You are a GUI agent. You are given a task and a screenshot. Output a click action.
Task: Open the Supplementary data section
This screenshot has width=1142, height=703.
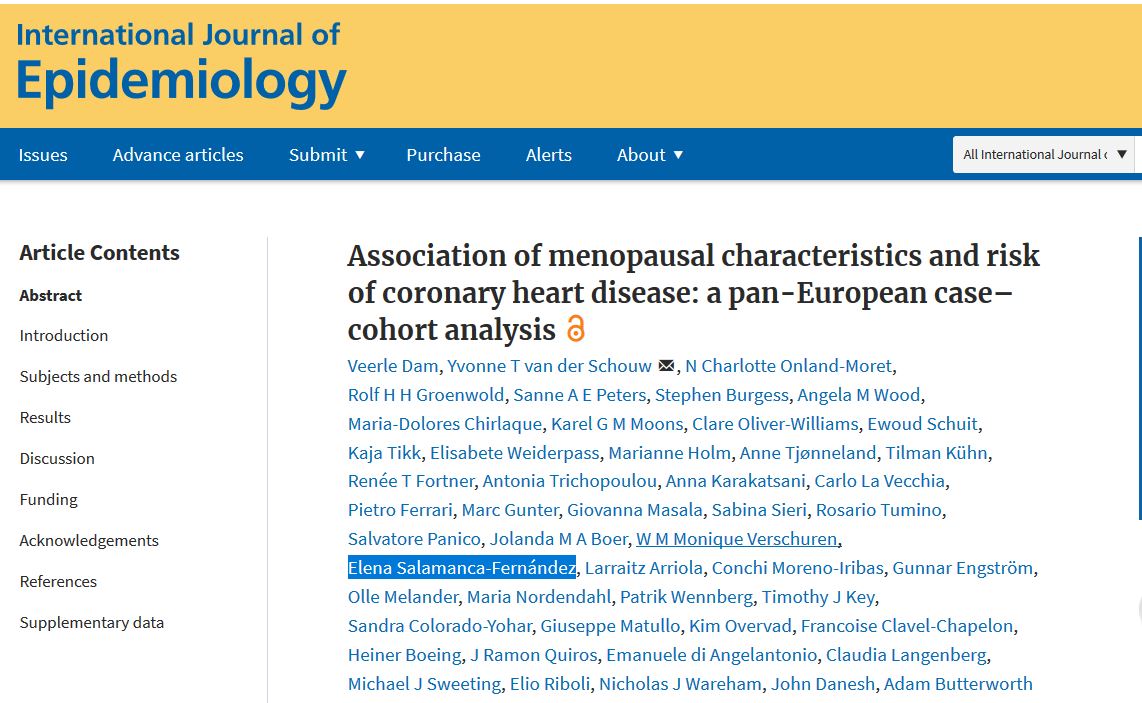point(92,623)
